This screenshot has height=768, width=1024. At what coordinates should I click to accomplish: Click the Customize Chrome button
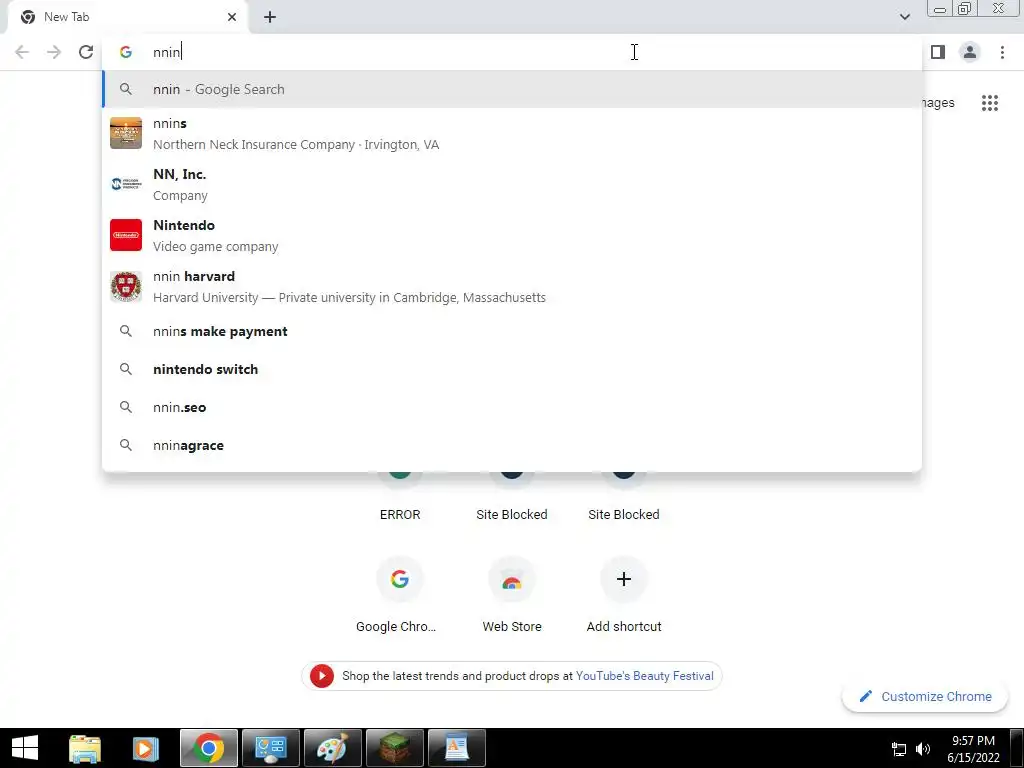925,696
